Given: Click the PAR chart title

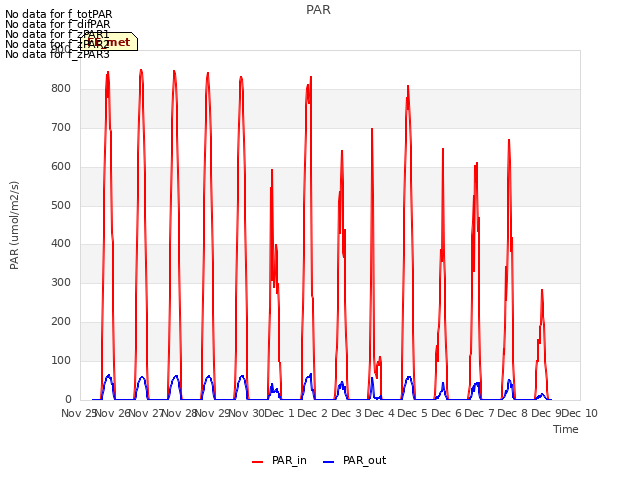Looking at the screenshot, I should pyautogui.click(x=318, y=10).
